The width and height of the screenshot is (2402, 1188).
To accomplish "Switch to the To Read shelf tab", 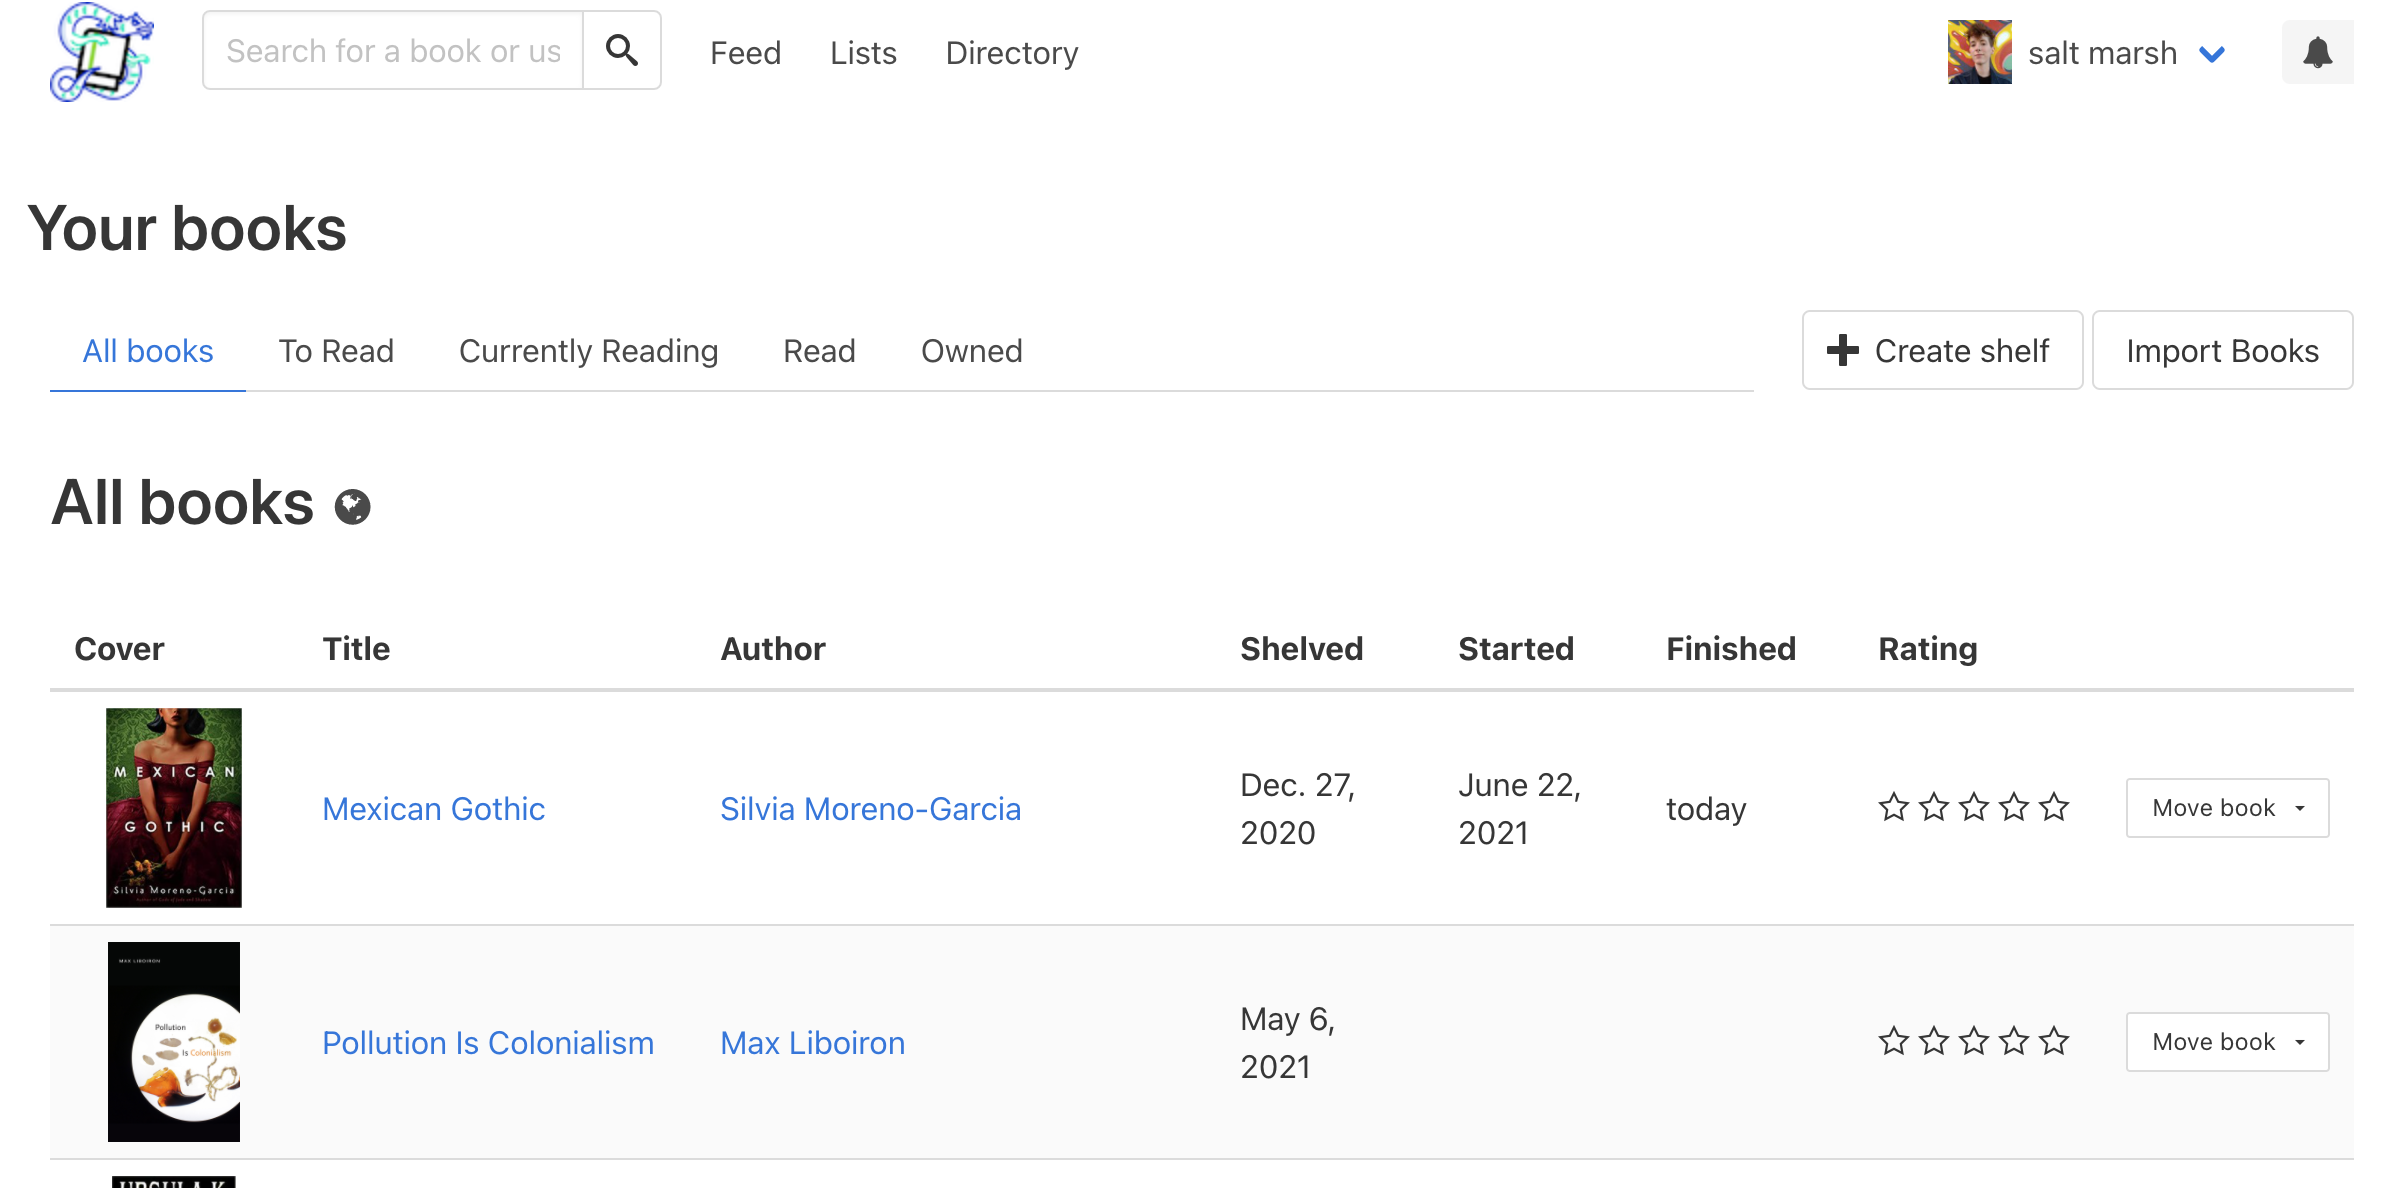I will (x=336, y=350).
